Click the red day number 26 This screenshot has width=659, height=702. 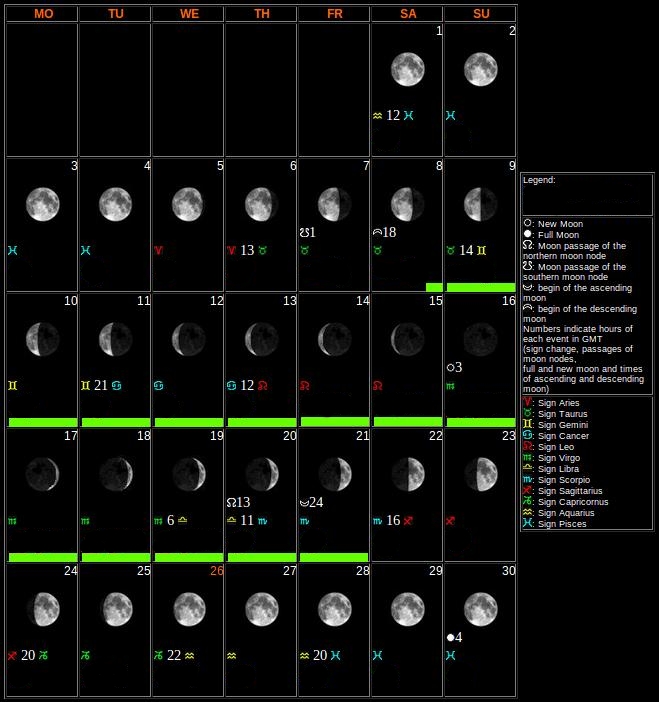pyautogui.click(x=216, y=571)
